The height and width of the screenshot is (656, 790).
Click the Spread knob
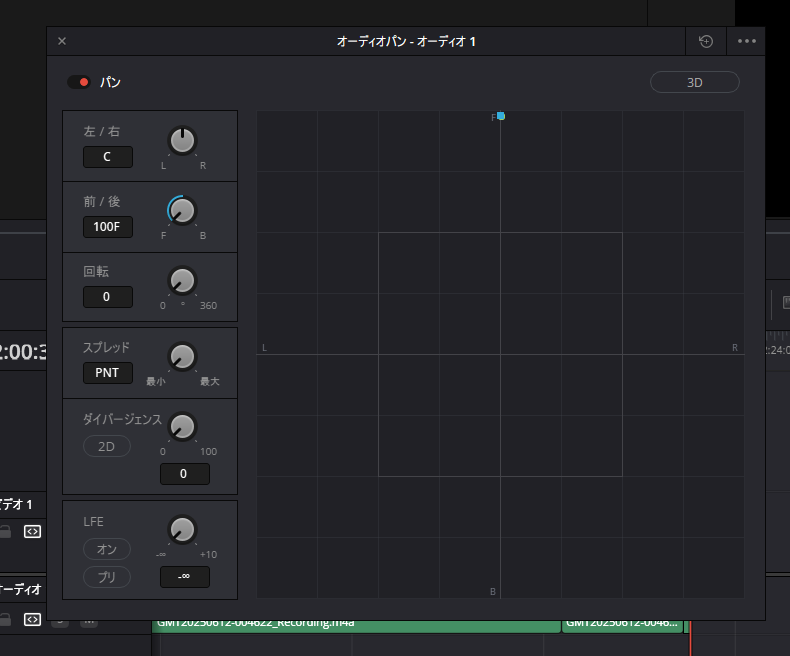click(x=182, y=356)
